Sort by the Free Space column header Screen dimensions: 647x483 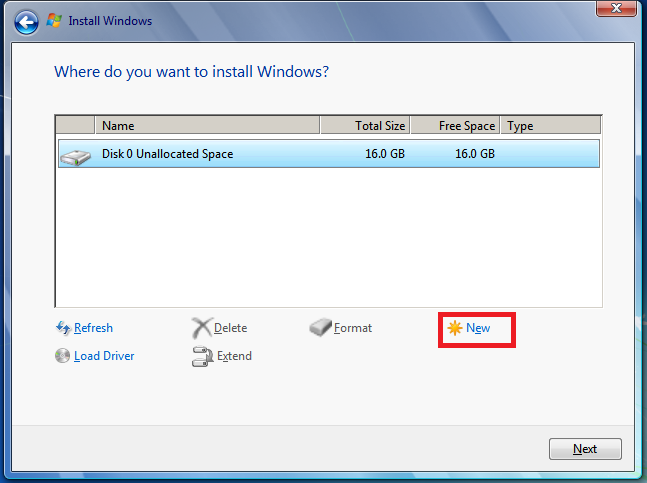click(455, 125)
